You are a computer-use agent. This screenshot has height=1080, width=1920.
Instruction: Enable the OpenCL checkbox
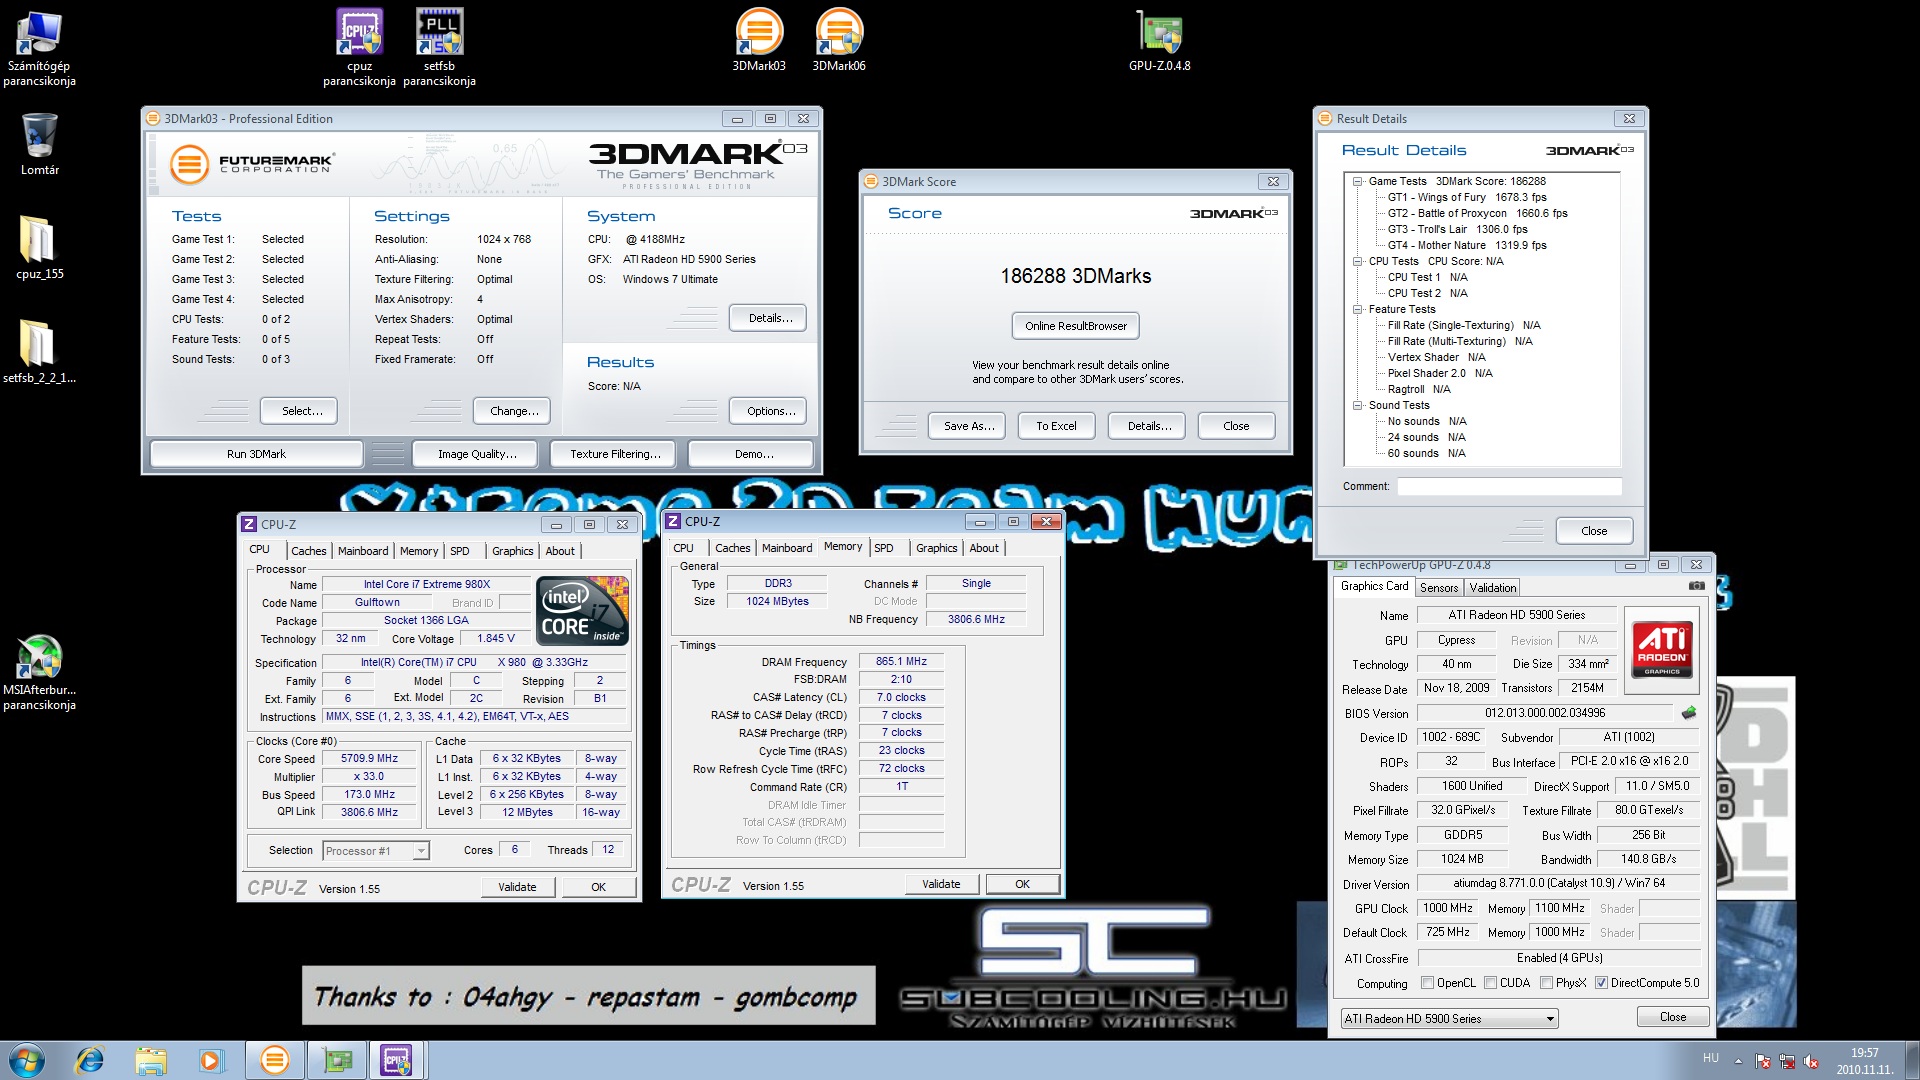point(1427,983)
